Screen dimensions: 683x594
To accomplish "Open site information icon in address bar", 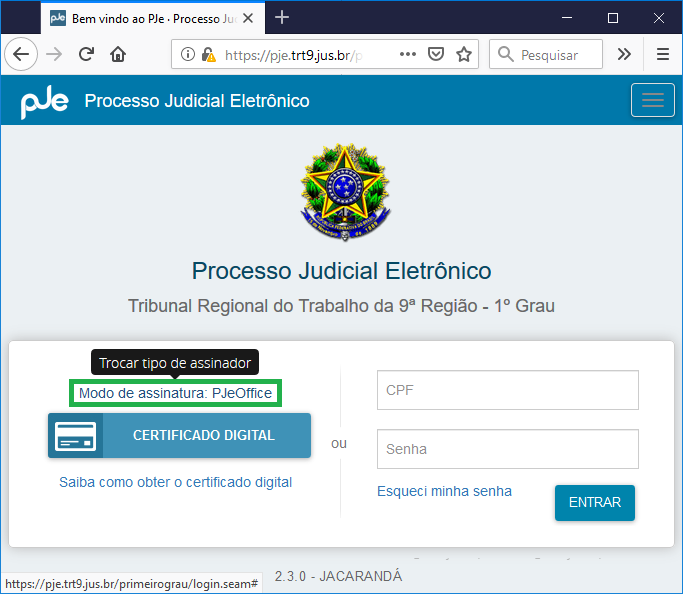I will coord(188,54).
